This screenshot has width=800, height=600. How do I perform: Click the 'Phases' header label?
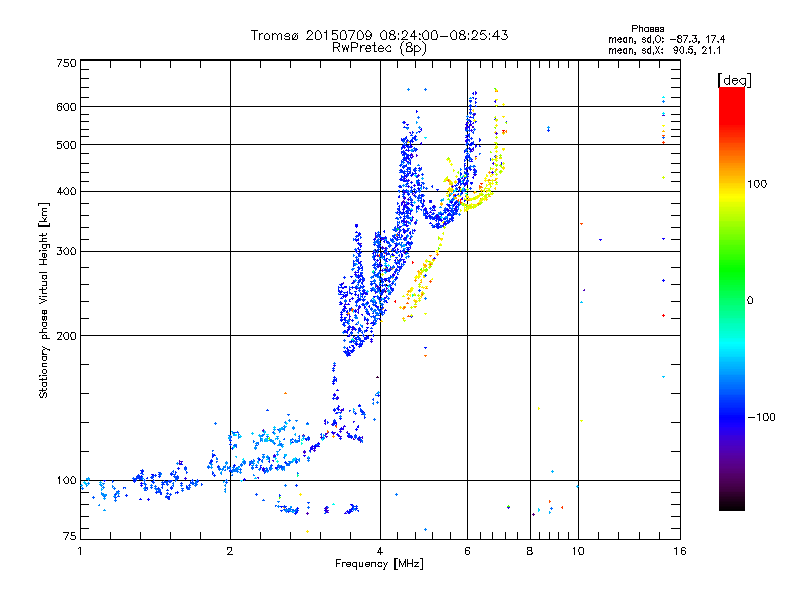647,29
